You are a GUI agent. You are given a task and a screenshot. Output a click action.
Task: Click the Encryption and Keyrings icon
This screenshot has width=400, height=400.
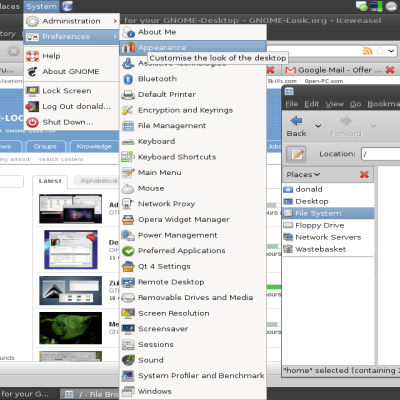tap(128, 110)
